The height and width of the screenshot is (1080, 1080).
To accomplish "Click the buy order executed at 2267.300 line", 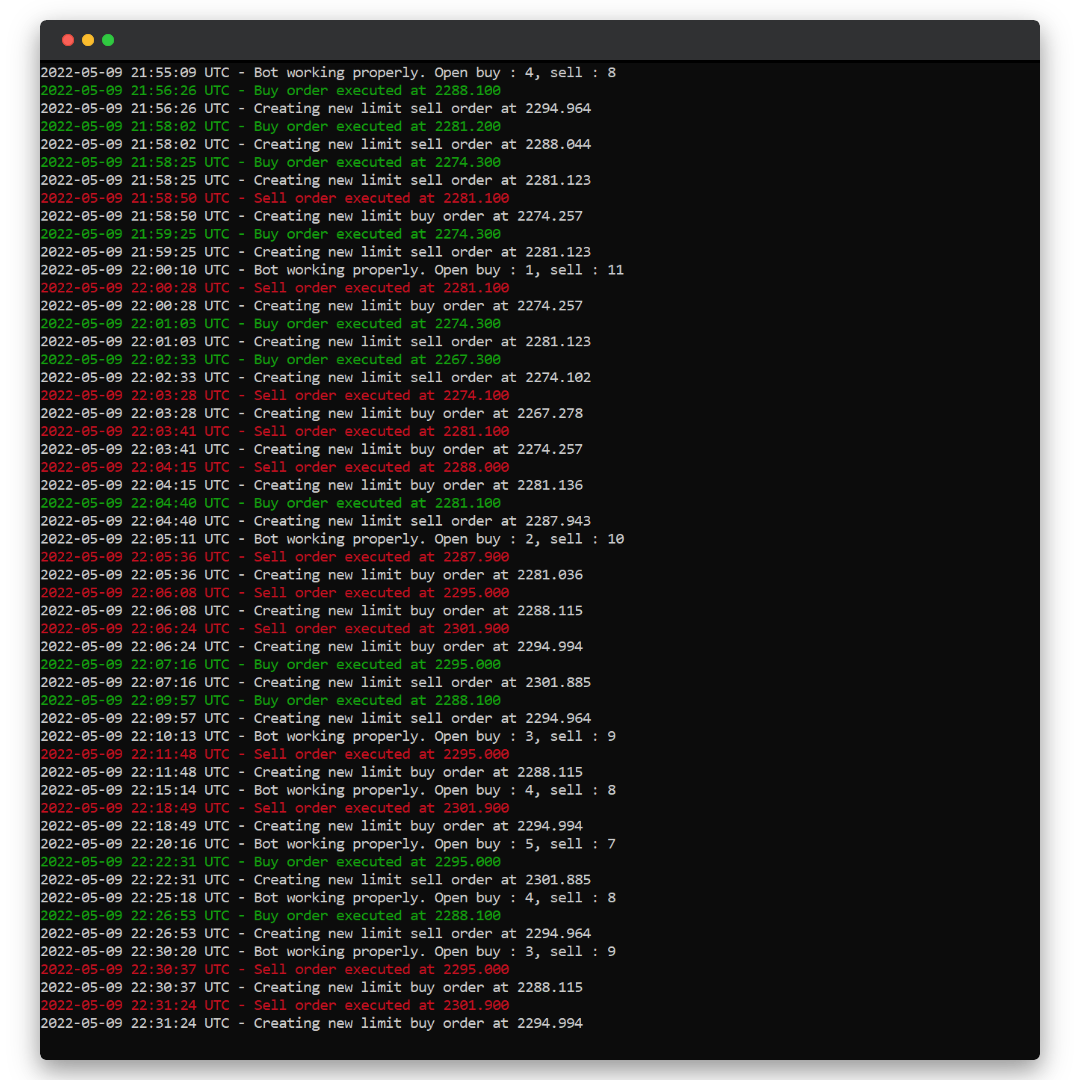I will (x=270, y=360).
